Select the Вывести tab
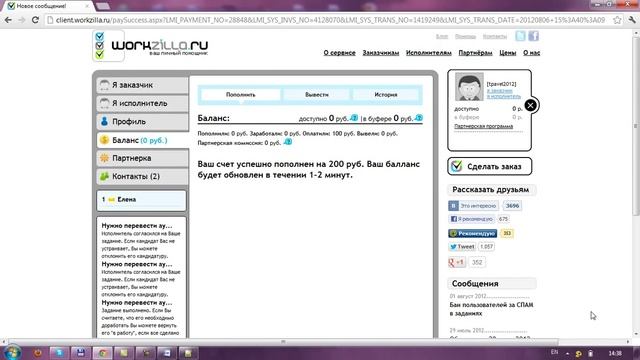 (317, 95)
